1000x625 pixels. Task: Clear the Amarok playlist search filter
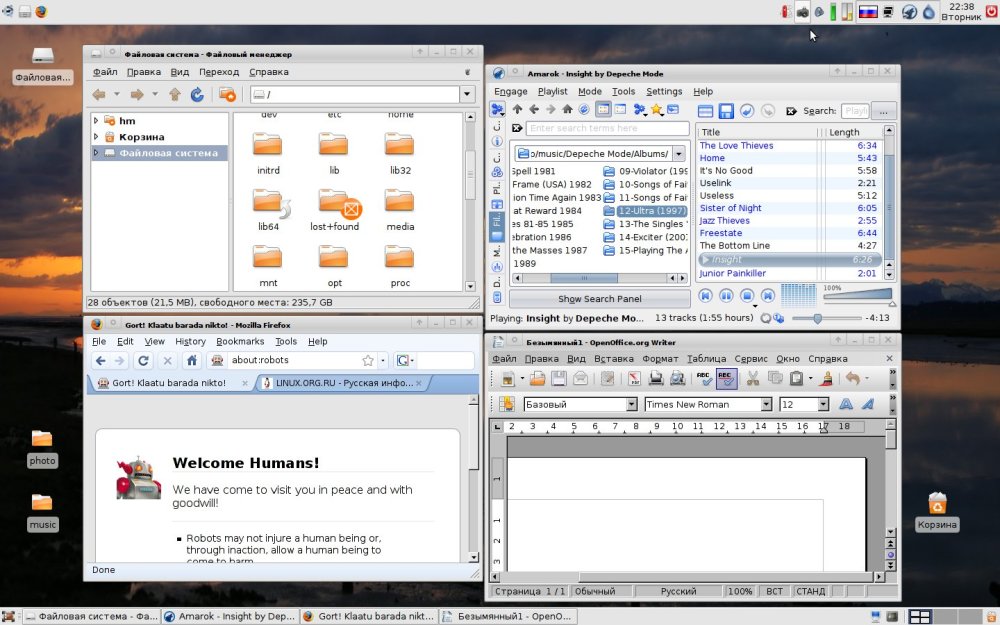pos(791,111)
